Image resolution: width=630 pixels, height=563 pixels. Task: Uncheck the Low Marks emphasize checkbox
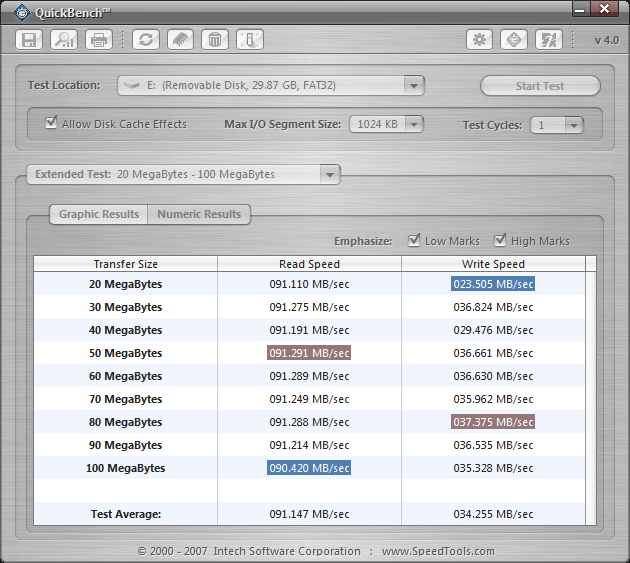click(x=415, y=241)
